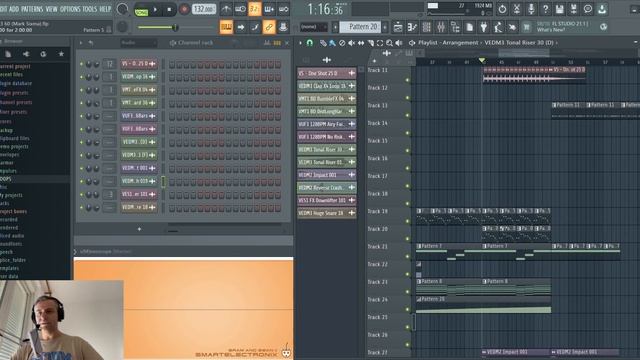The width and height of the screenshot is (640, 360).
Task: Click the pattern selector left arrow
Action: (336, 27)
